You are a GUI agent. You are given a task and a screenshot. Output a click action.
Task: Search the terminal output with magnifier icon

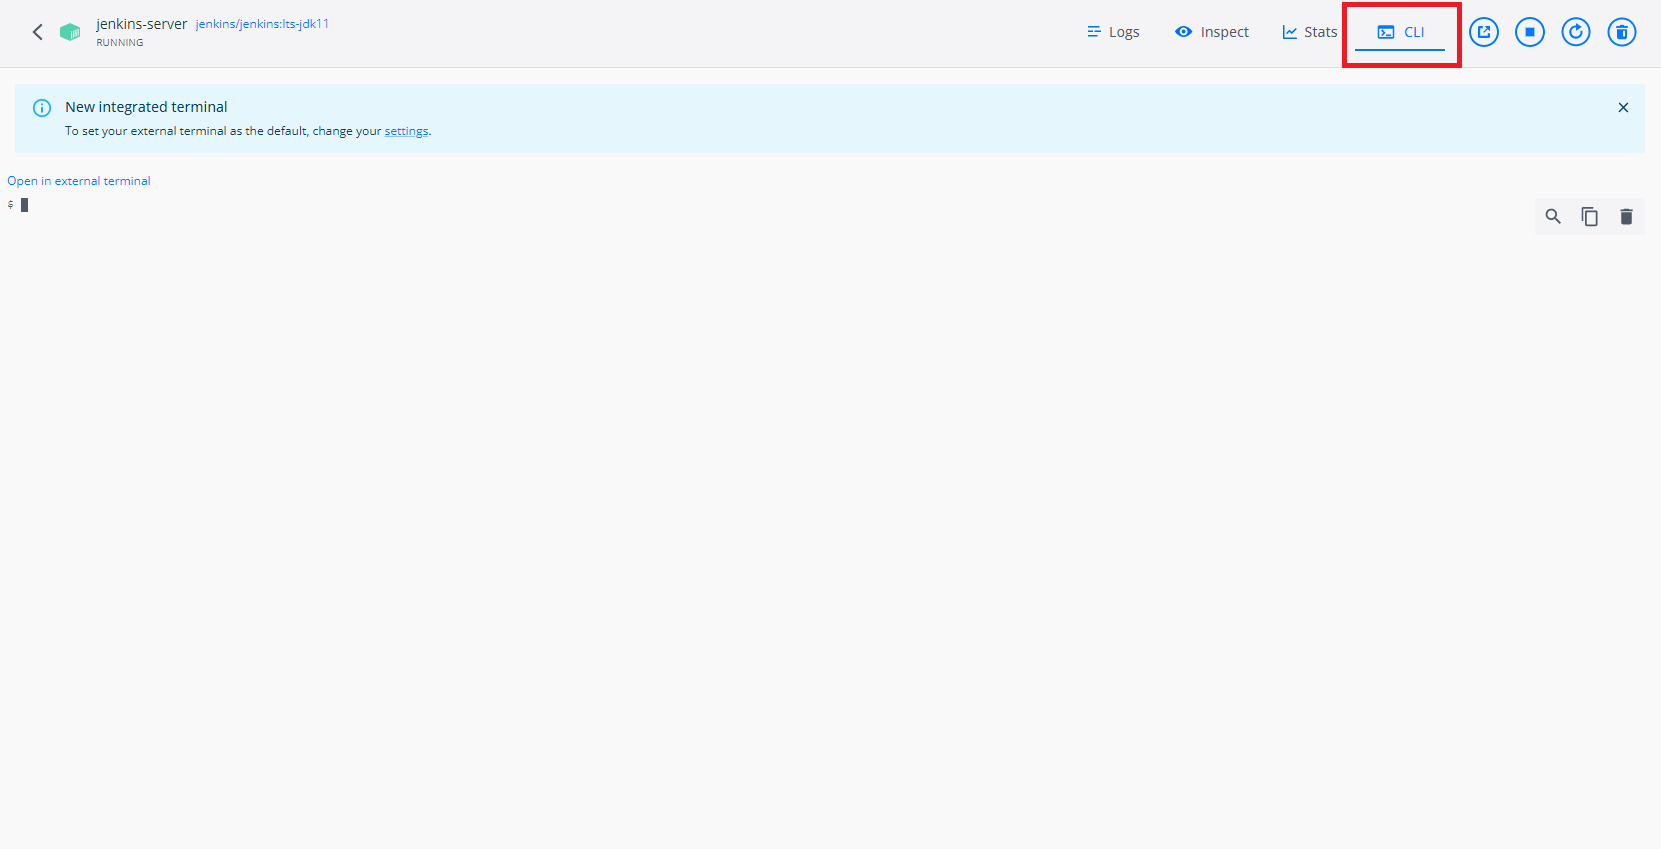(x=1553, y=216)
